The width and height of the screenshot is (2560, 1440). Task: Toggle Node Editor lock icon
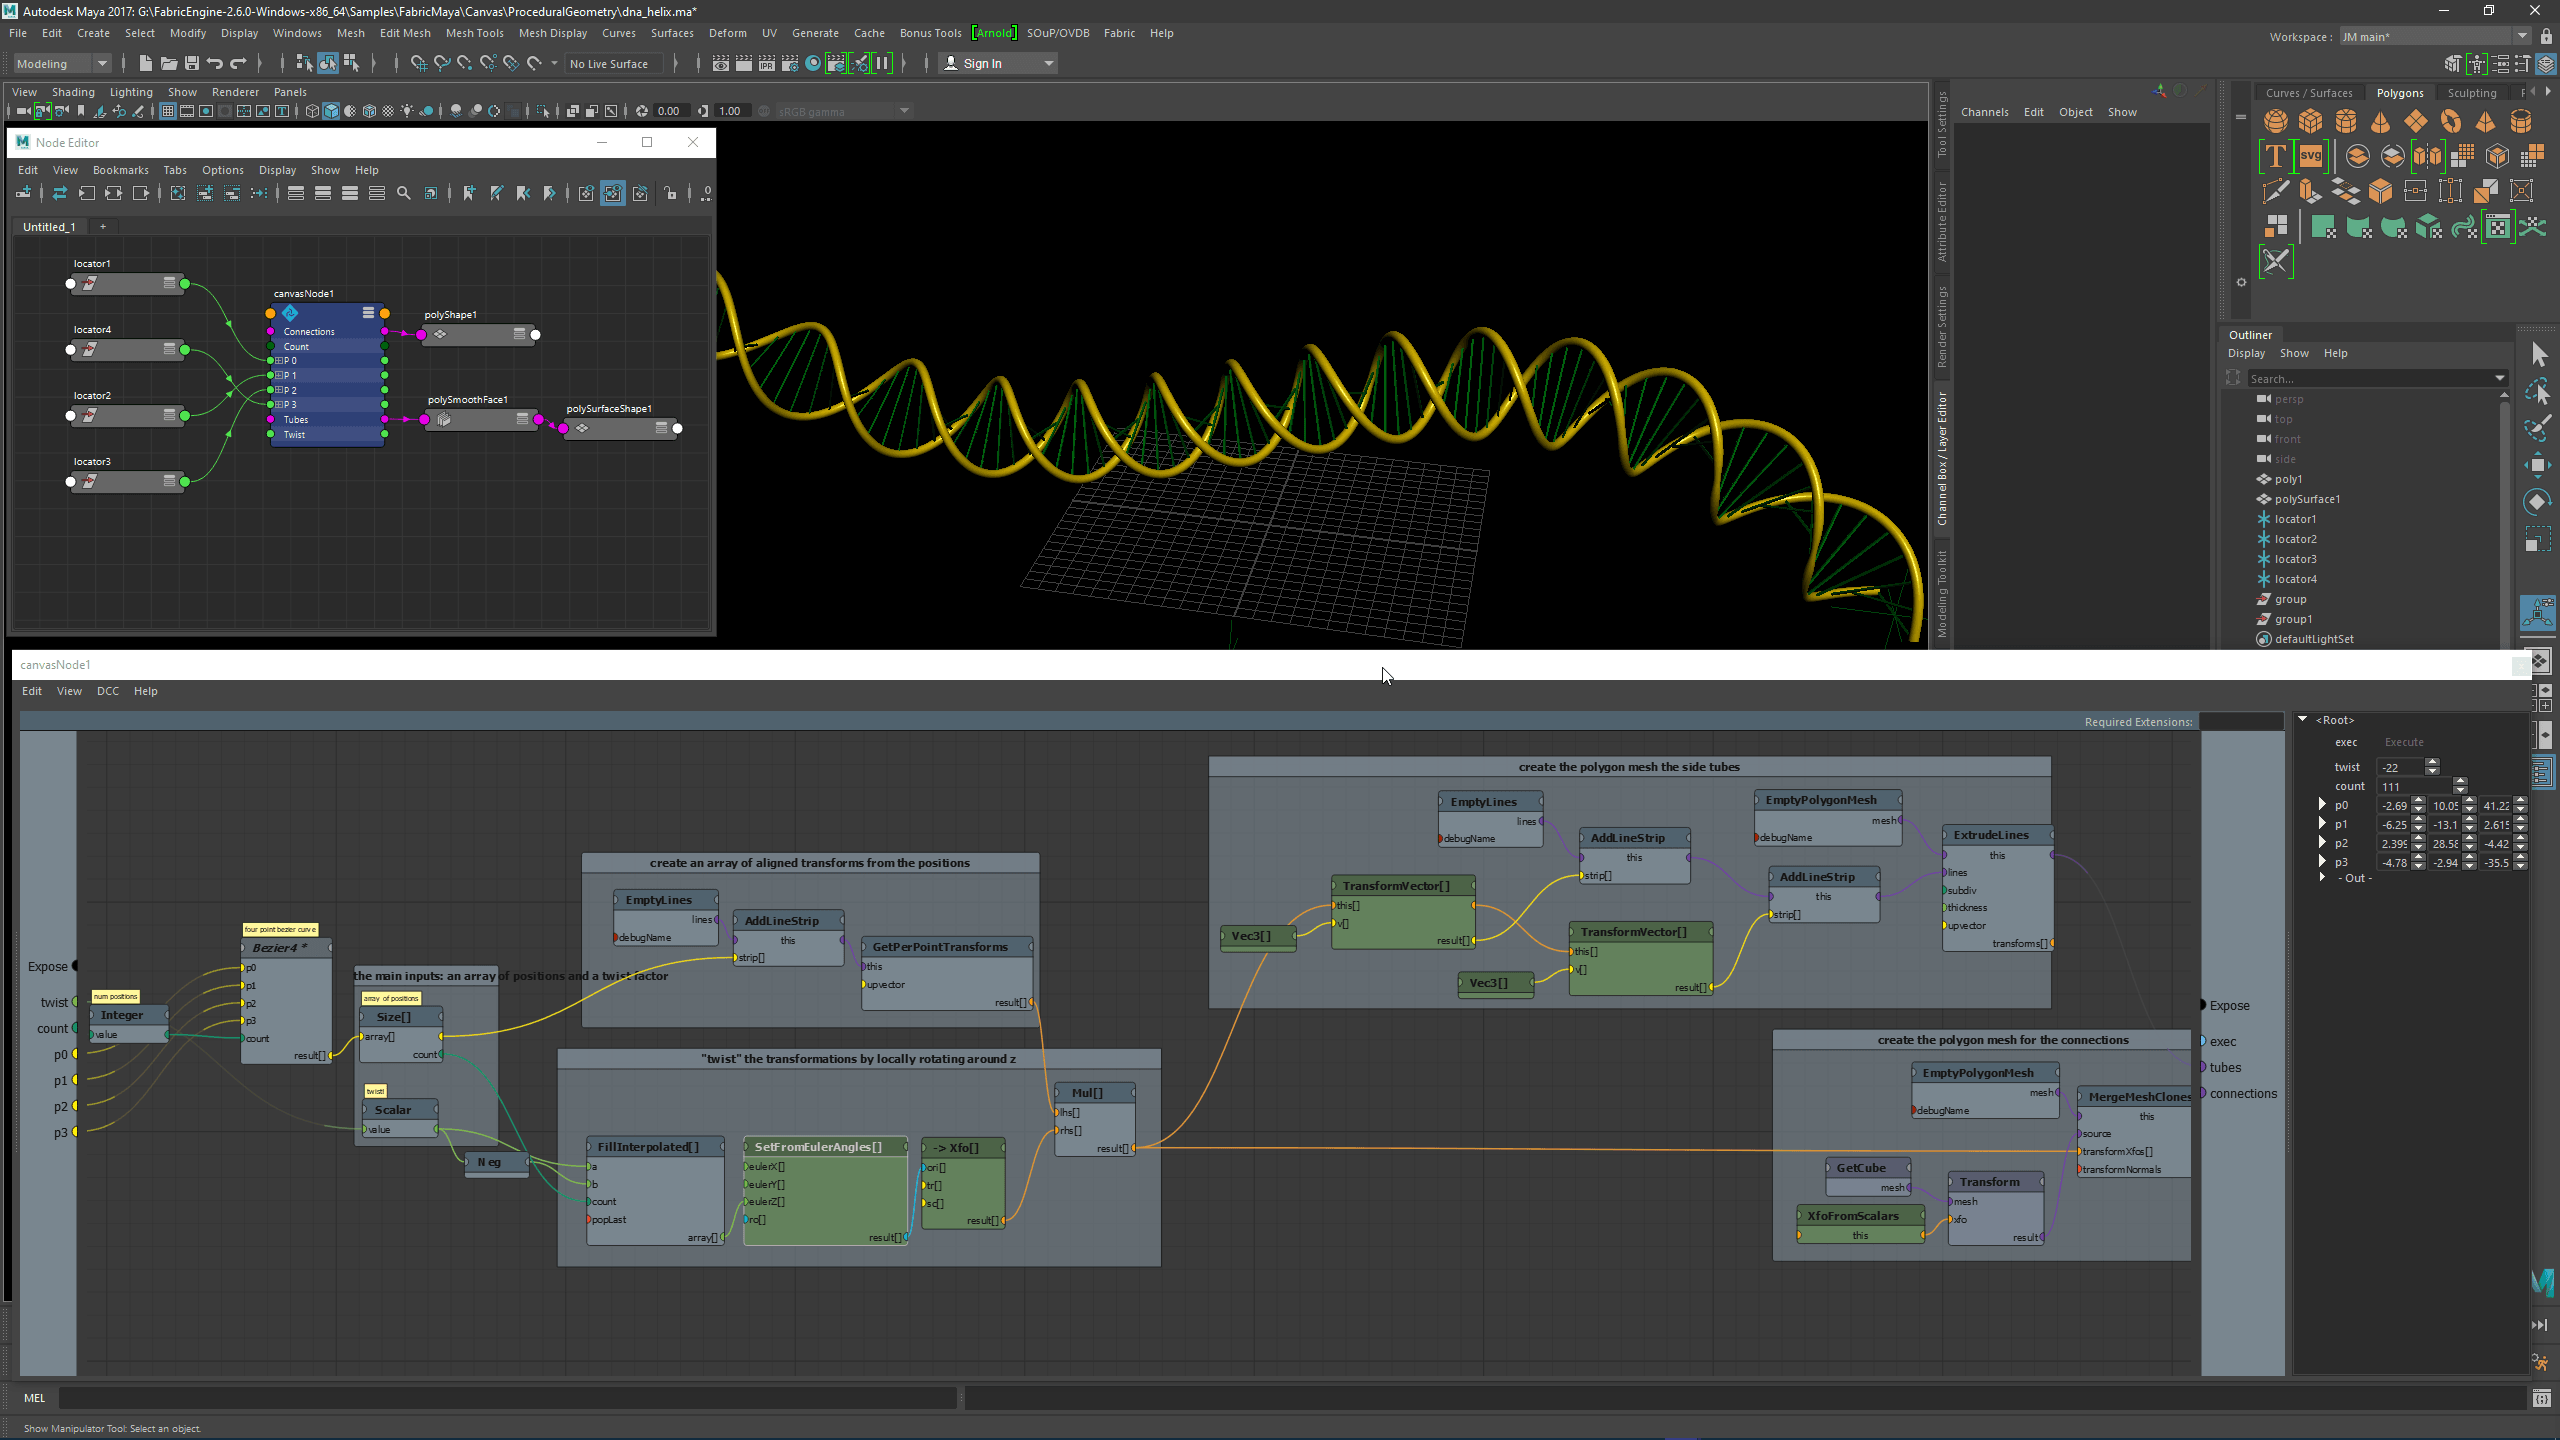tap(670, 193)
